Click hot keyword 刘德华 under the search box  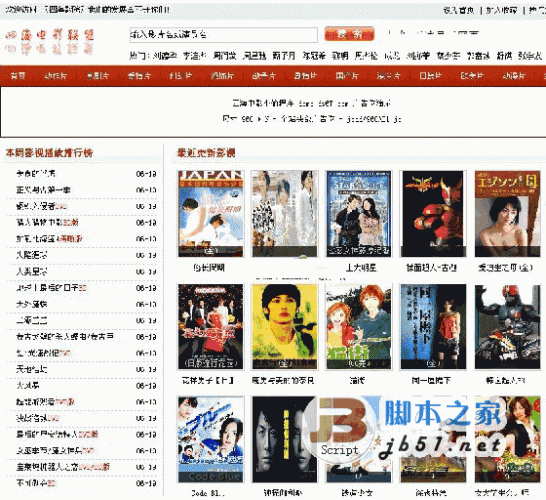coord(165,56)
